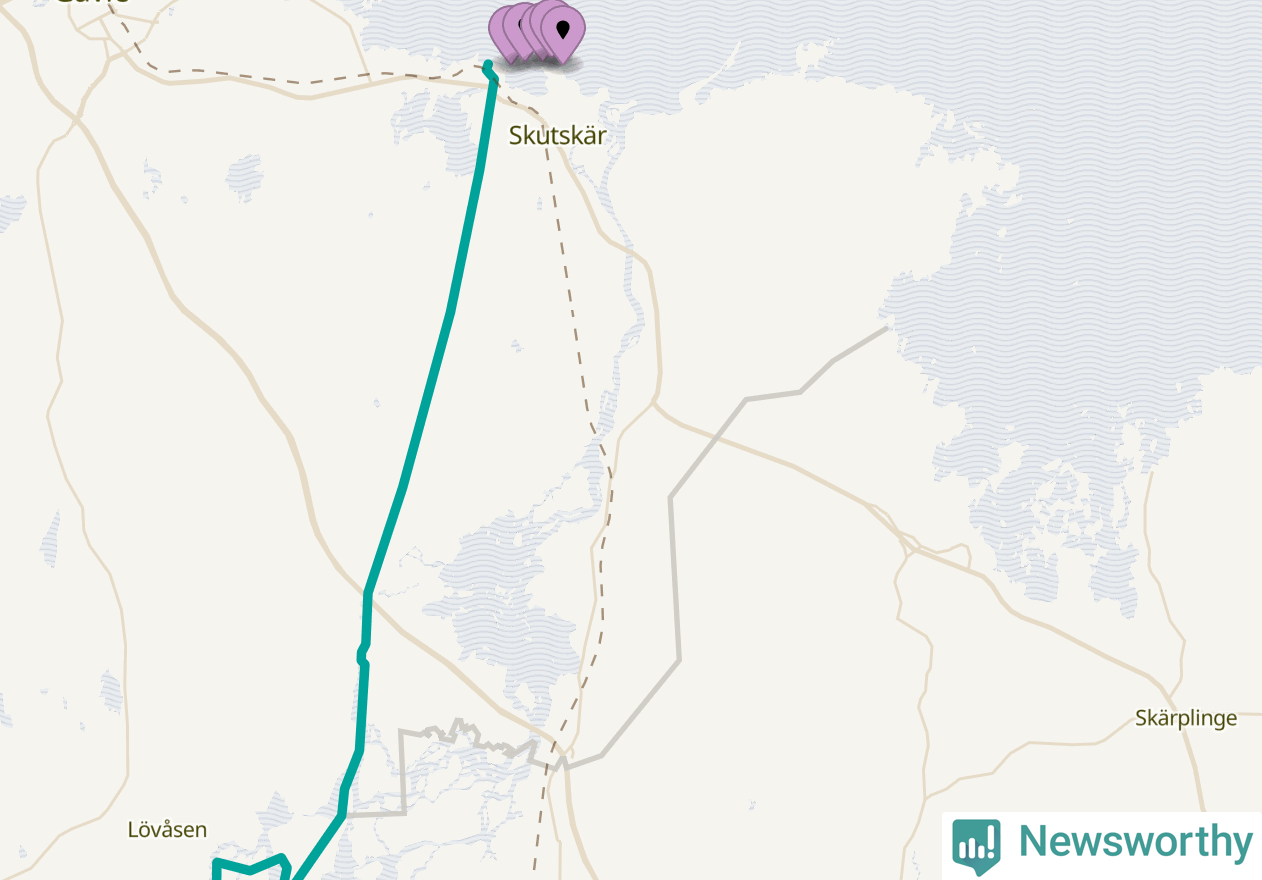Click the black dot inside the front pin

point(563,28)
